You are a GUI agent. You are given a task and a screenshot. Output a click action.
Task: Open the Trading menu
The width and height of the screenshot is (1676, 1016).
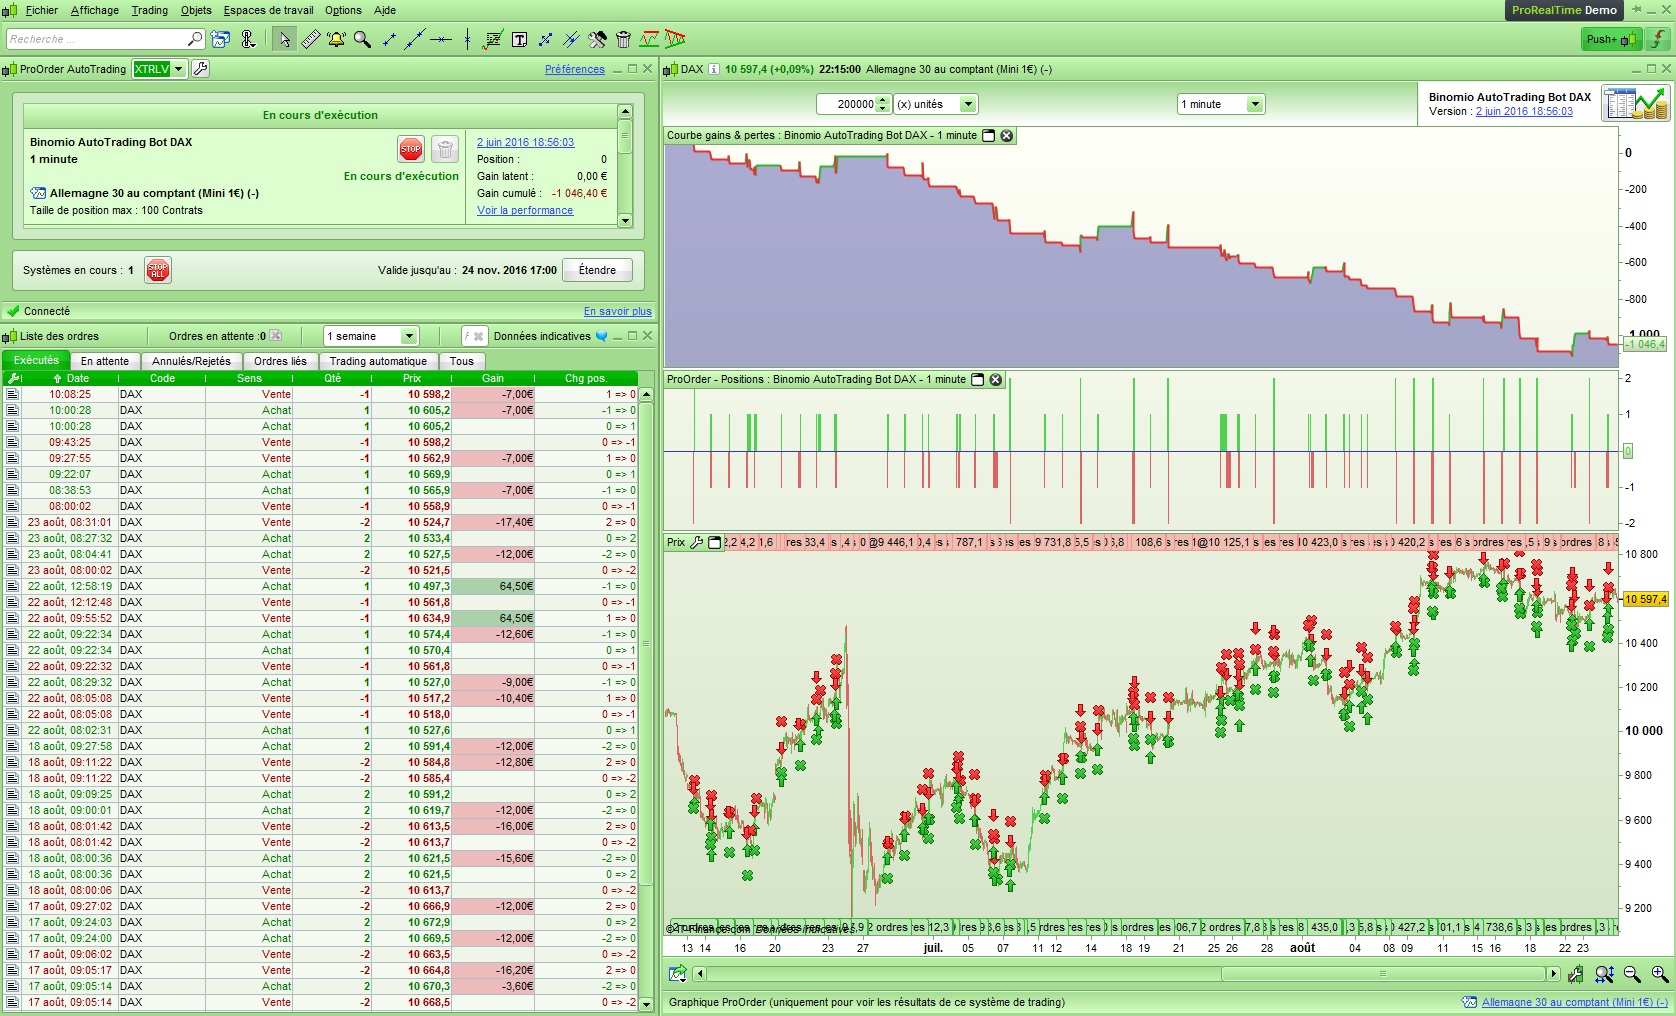point(149,10)
